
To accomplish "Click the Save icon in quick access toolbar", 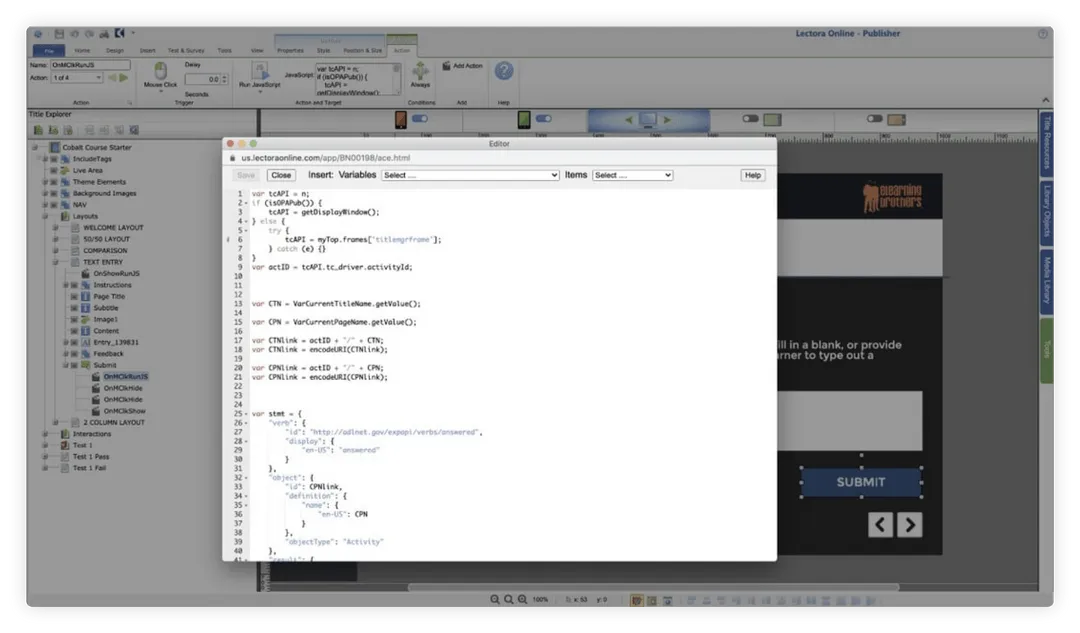I will [x=59, y=33].
